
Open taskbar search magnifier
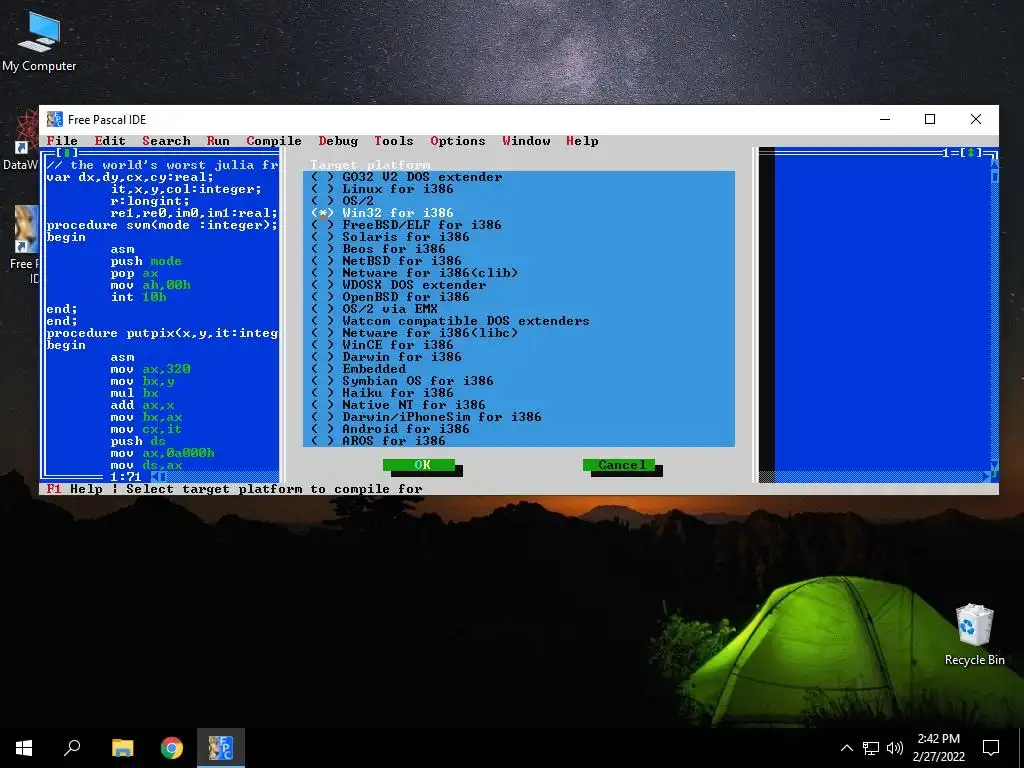pos(72,748)
